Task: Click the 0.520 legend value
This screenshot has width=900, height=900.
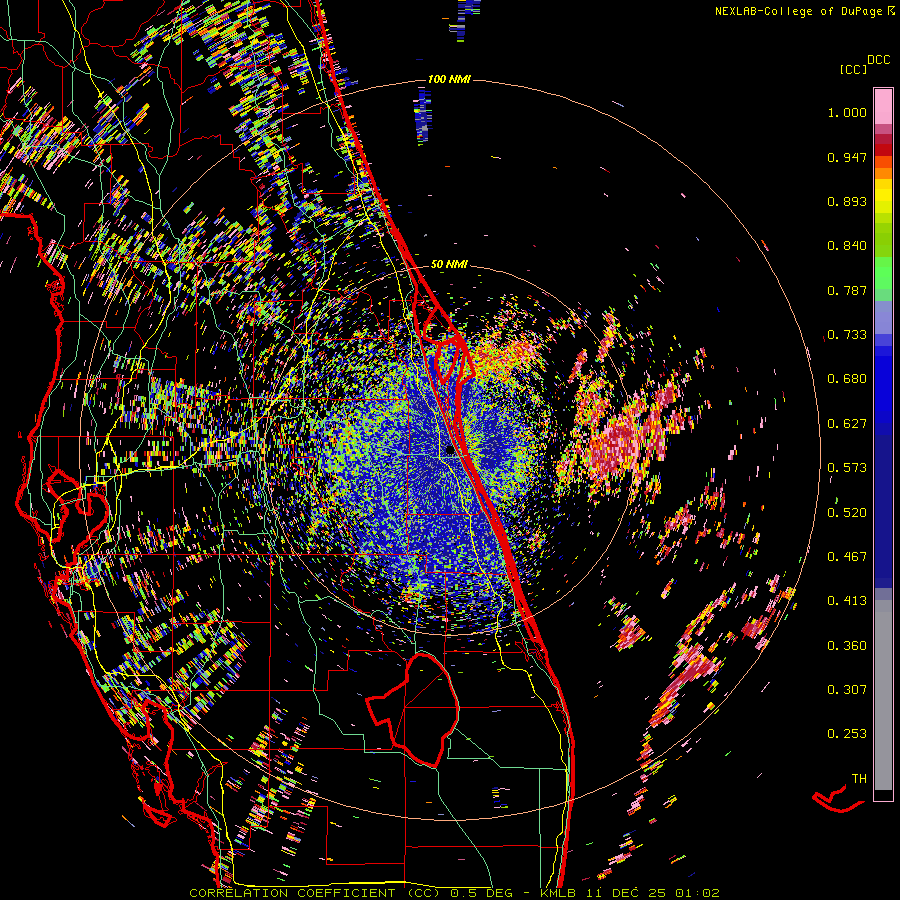Action: (847, 513)
